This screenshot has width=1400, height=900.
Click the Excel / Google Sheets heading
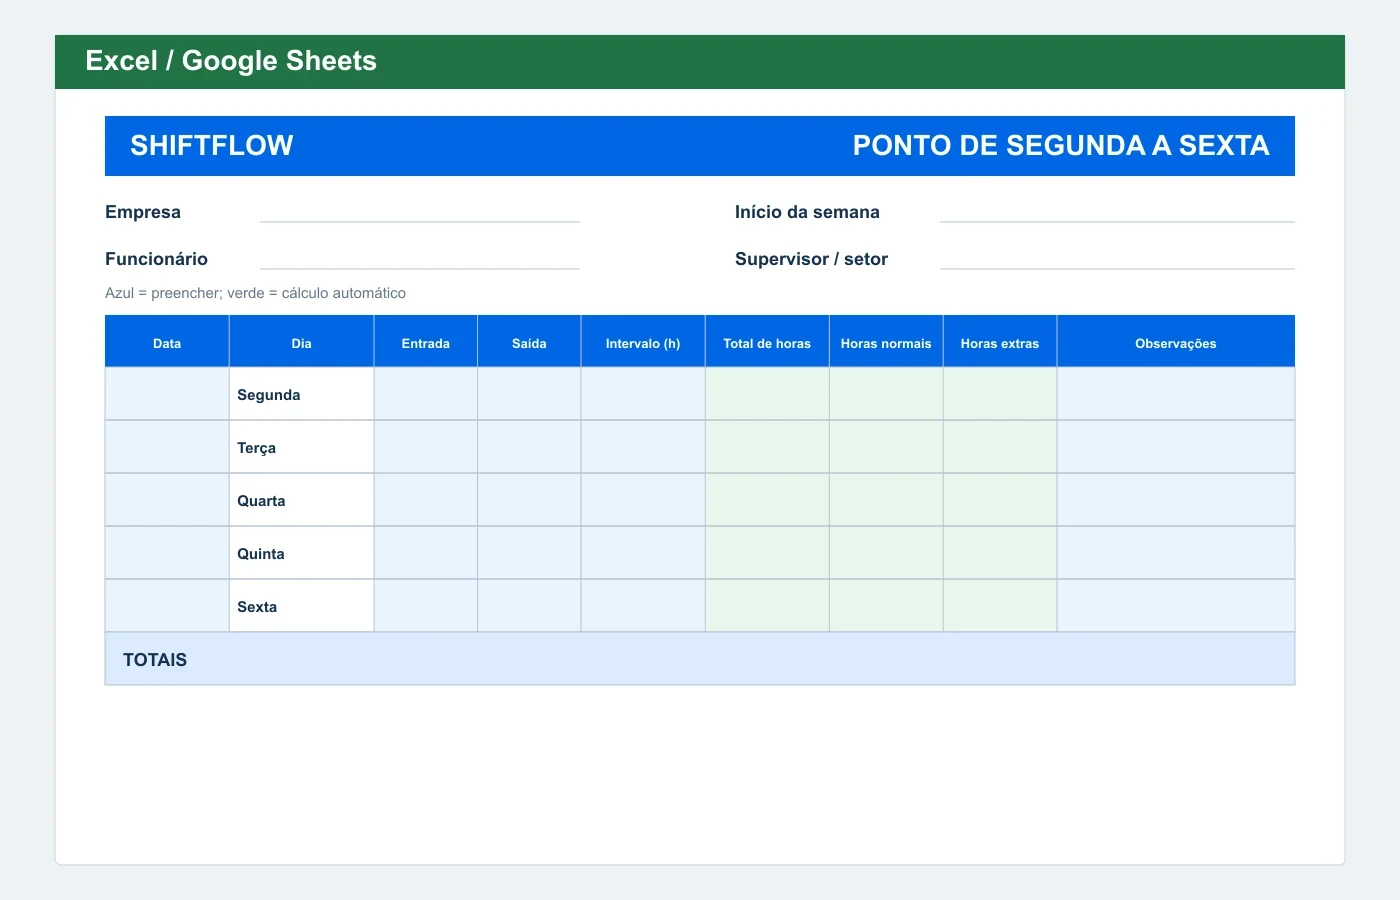pos(231,61)
